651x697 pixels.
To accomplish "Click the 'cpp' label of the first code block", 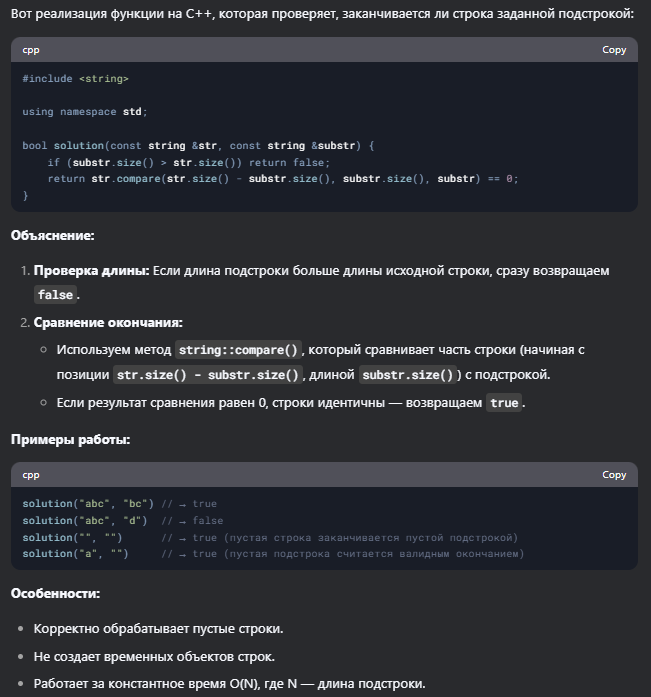I will [x=31, y=50].
